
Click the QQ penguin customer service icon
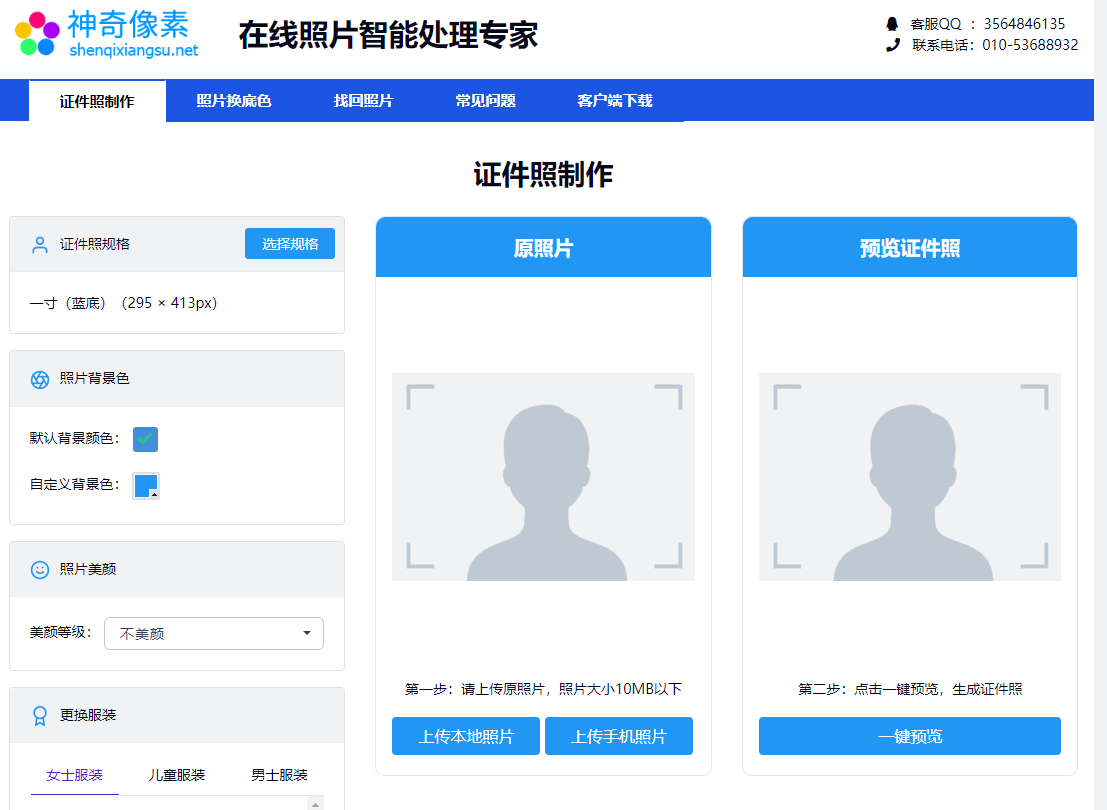click(x=892, y=24)
